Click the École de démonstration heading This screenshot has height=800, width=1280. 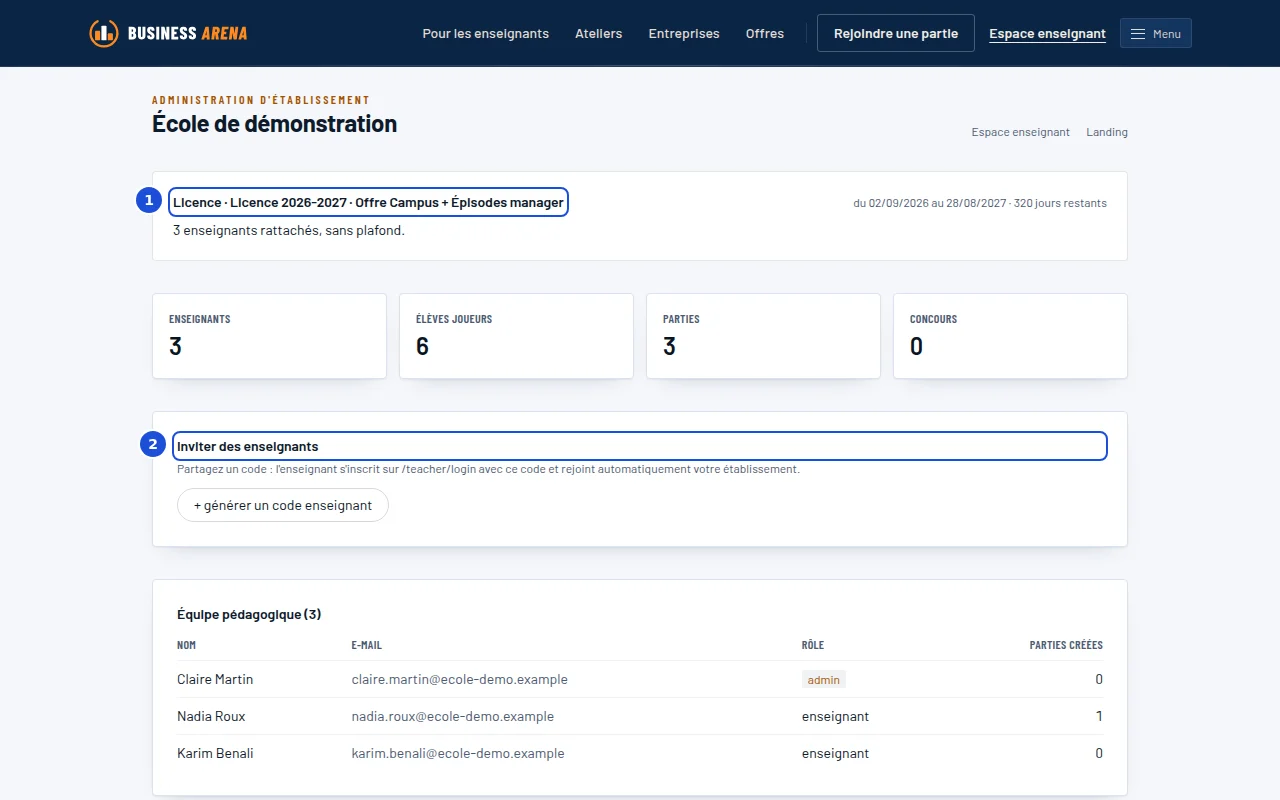point(275,124)
